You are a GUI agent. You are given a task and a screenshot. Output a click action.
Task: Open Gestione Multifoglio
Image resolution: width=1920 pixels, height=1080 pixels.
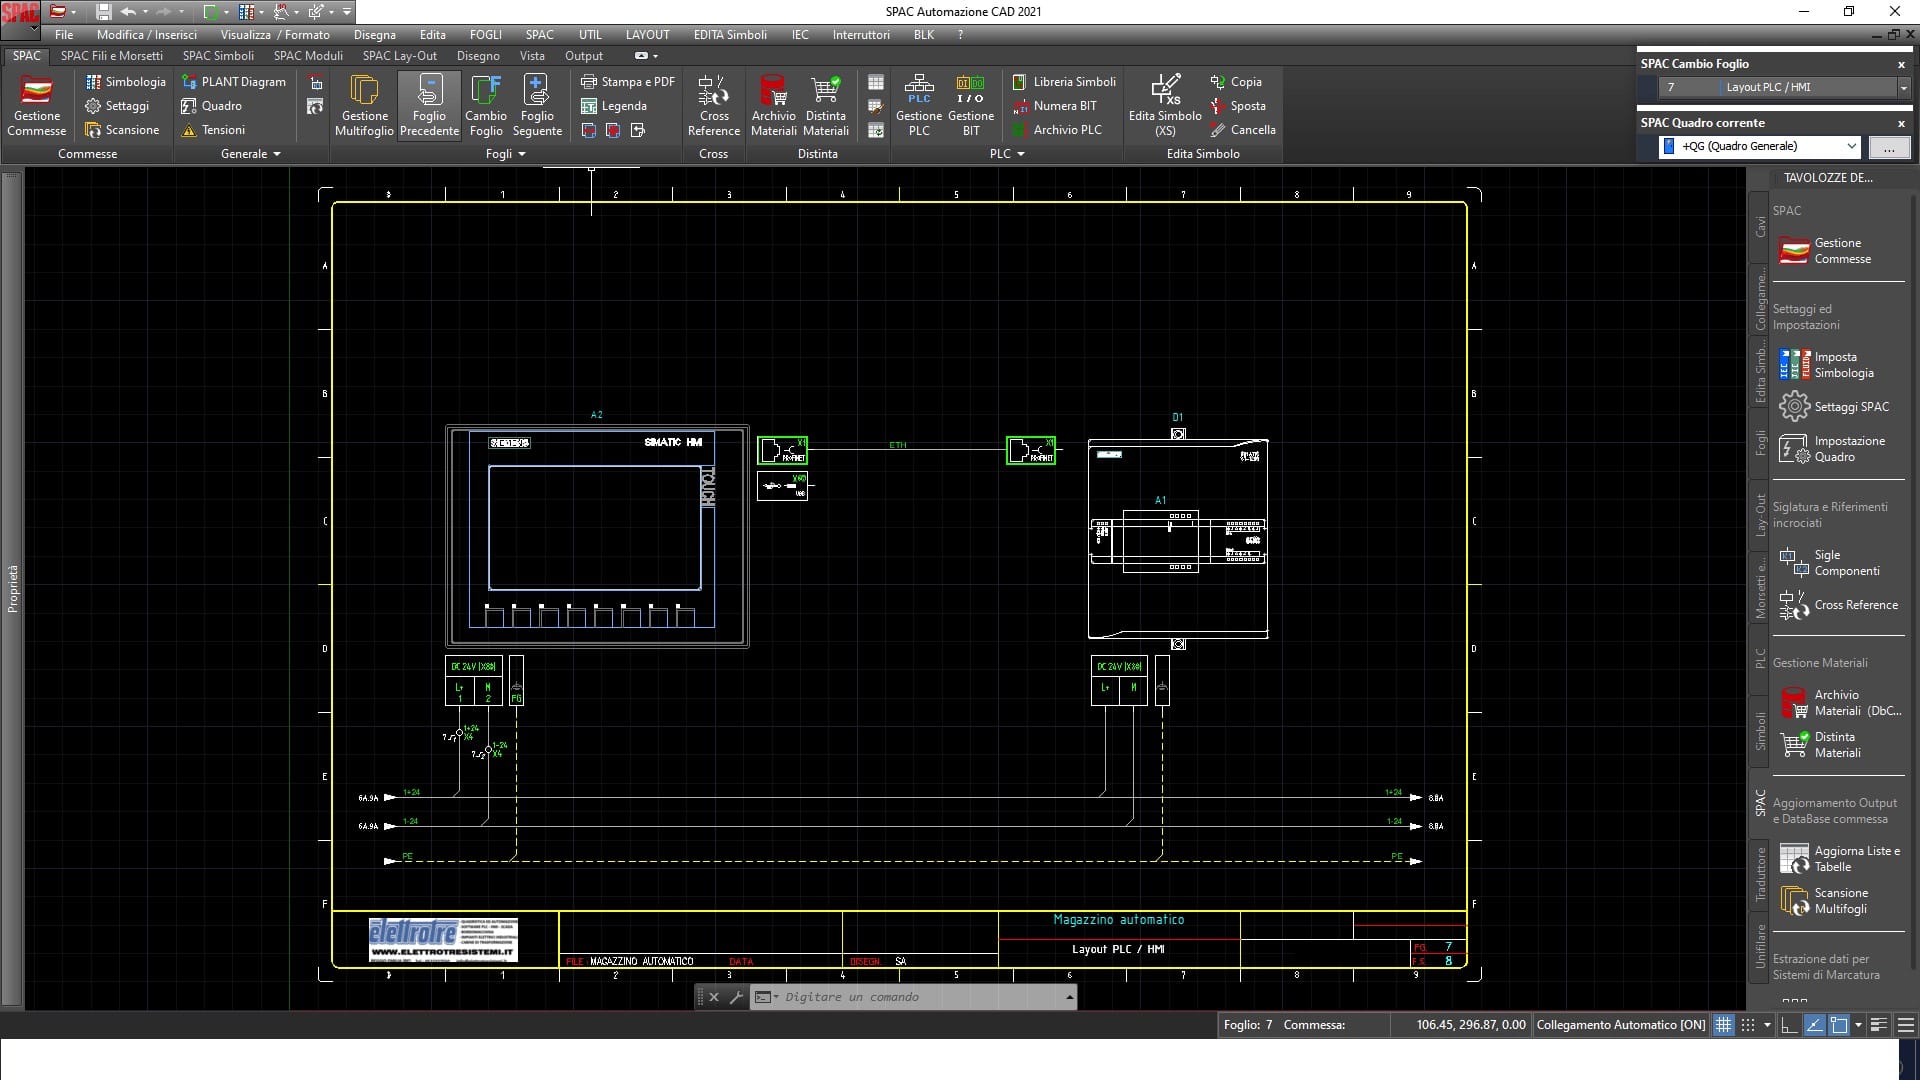[364, 105]
